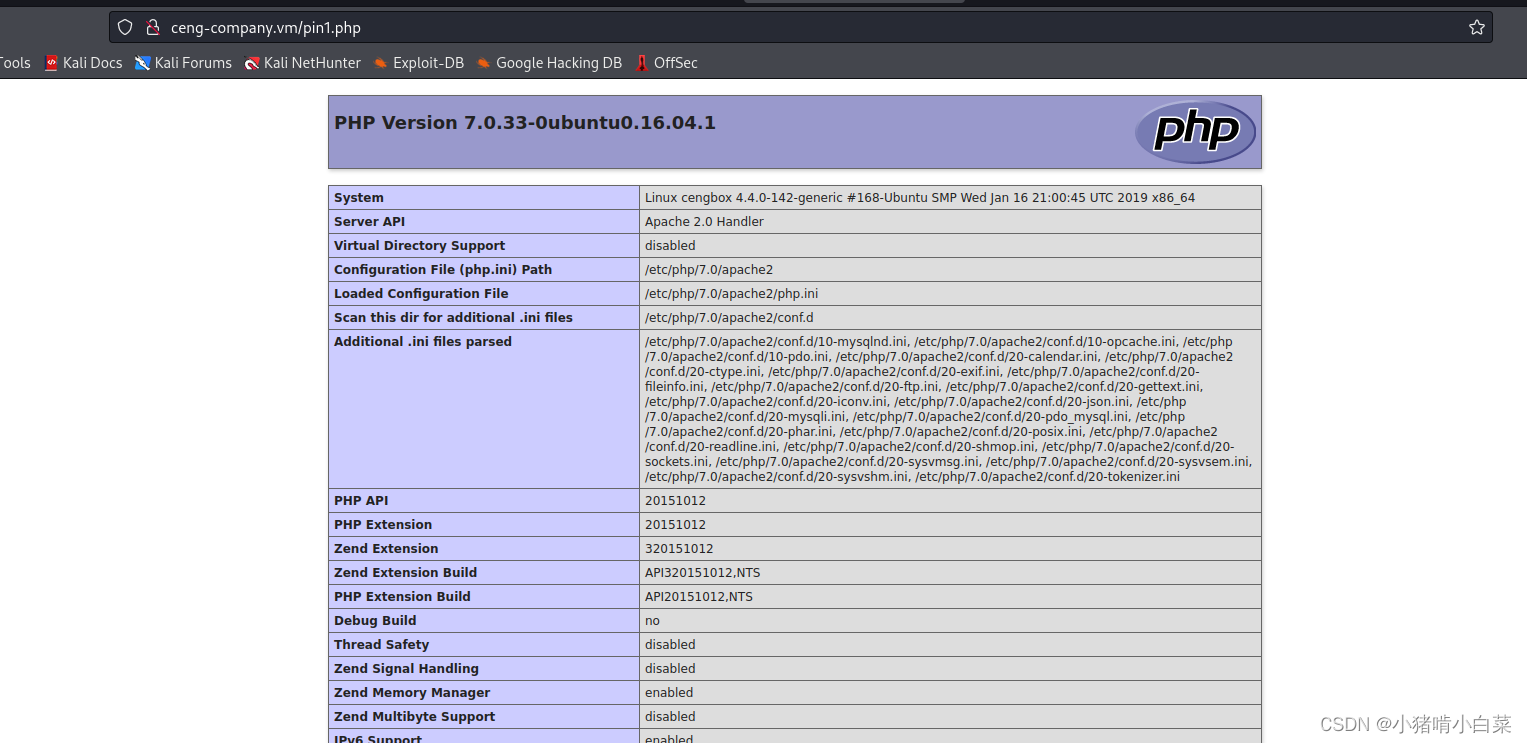Click the Loaded Configuration File label

[x=421, y=294]
